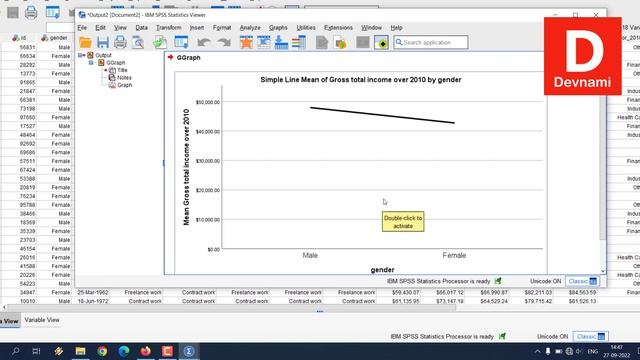This screenshot has height=360, width=640.
Task: Collapse the Output node in outline tree
Action: coord(80,55)
